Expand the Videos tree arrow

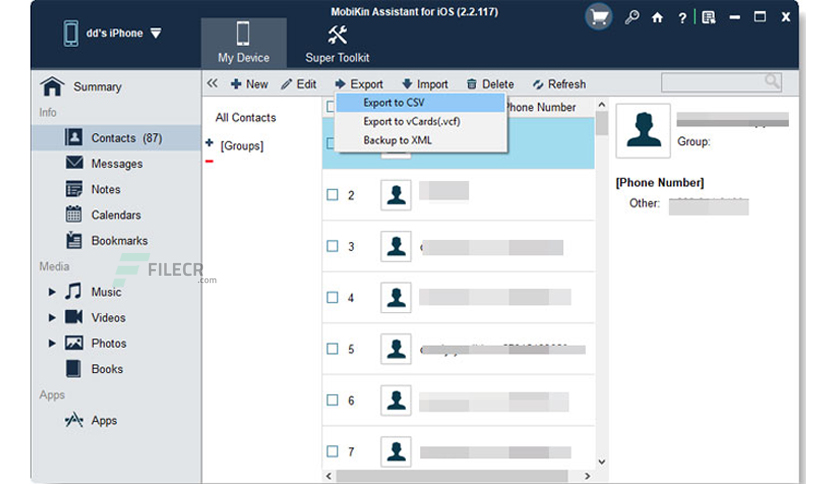coord(52,317)
